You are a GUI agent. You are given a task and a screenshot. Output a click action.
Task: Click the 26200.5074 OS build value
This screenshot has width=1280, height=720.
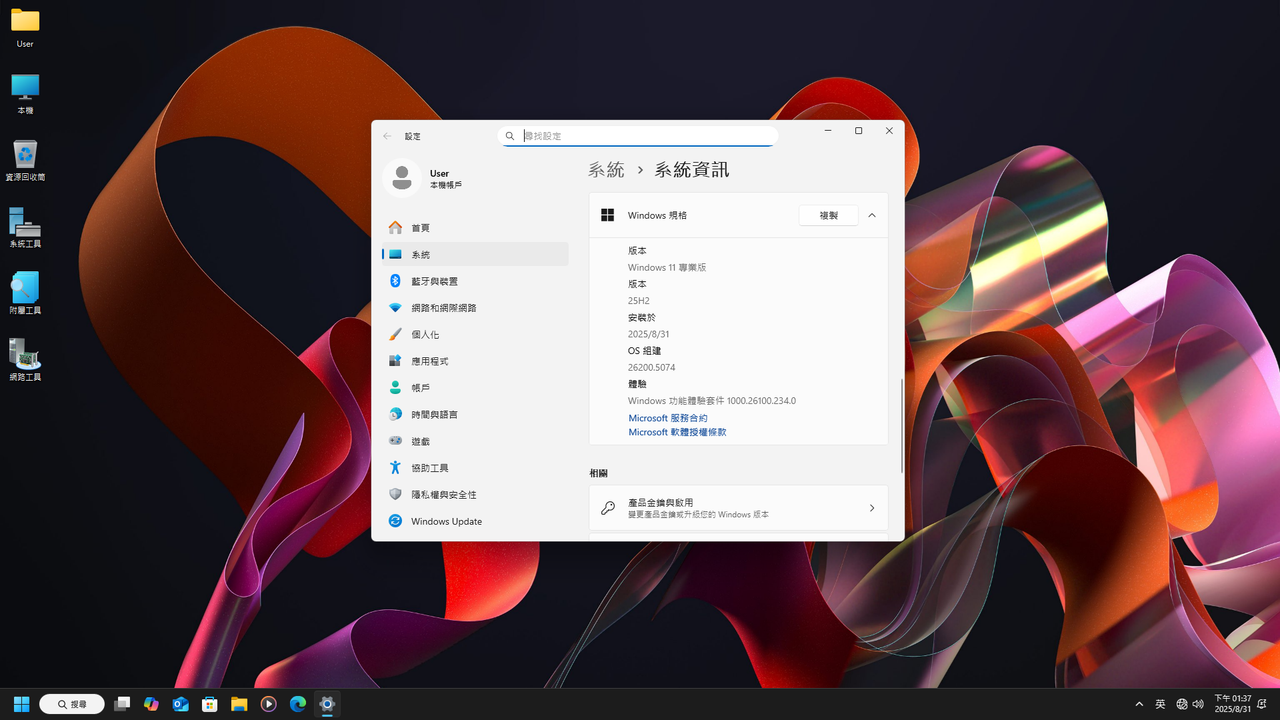pyautogui.click(x=652, y=368)
